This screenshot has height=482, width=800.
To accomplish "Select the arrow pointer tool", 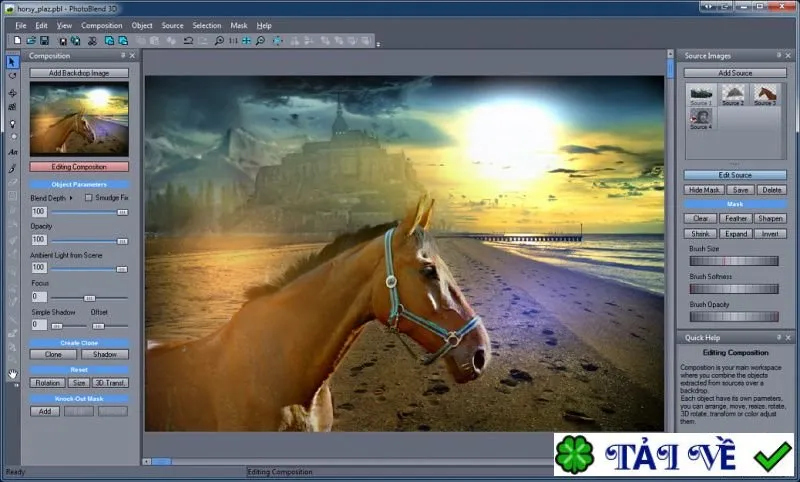I will (x=12, y=62).
